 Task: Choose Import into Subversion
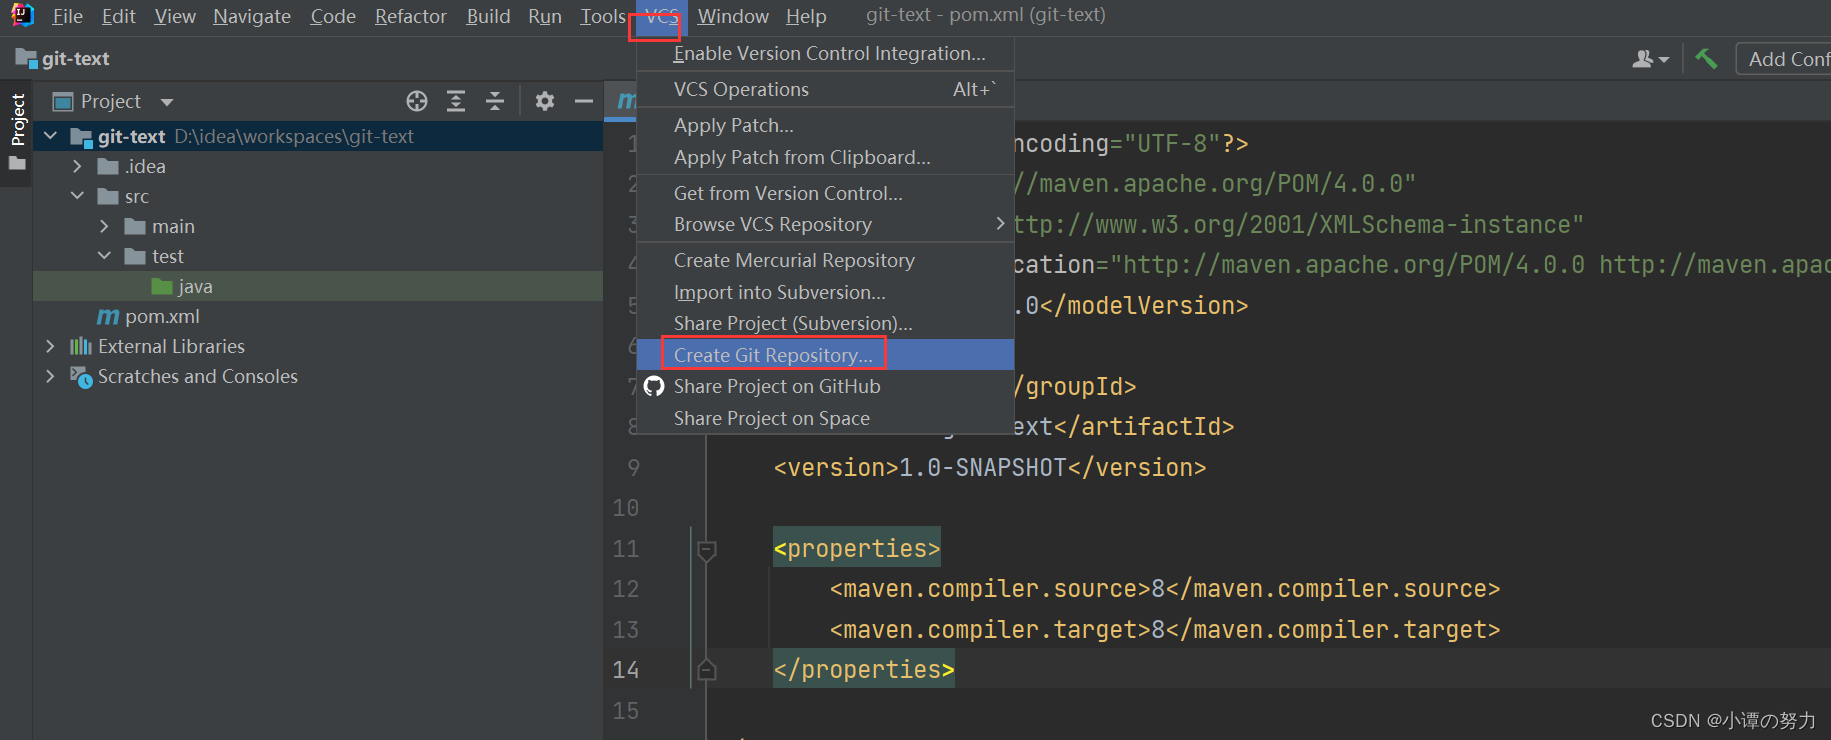pyautogui.click(x=826, y=292)
